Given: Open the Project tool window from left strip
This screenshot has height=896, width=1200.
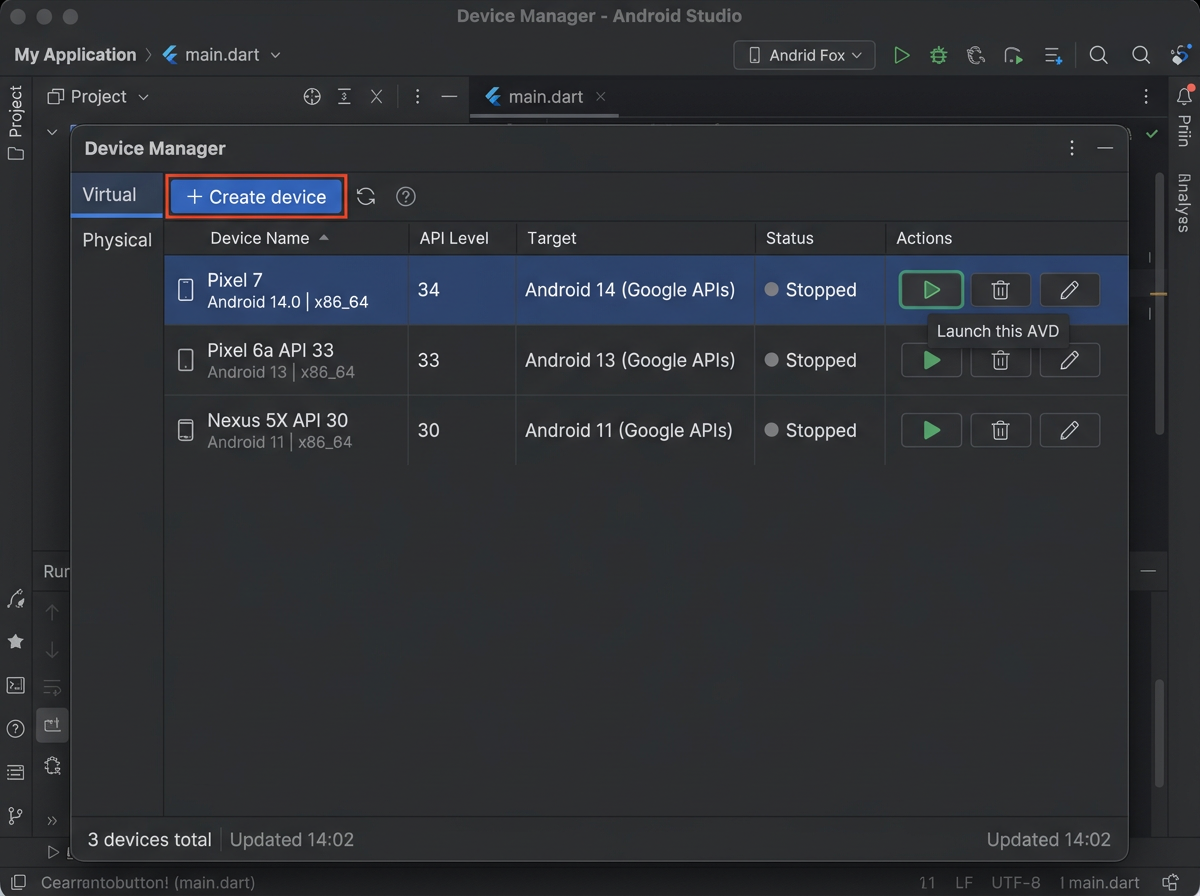Looking at the screenshot, I should click(15, 122).
